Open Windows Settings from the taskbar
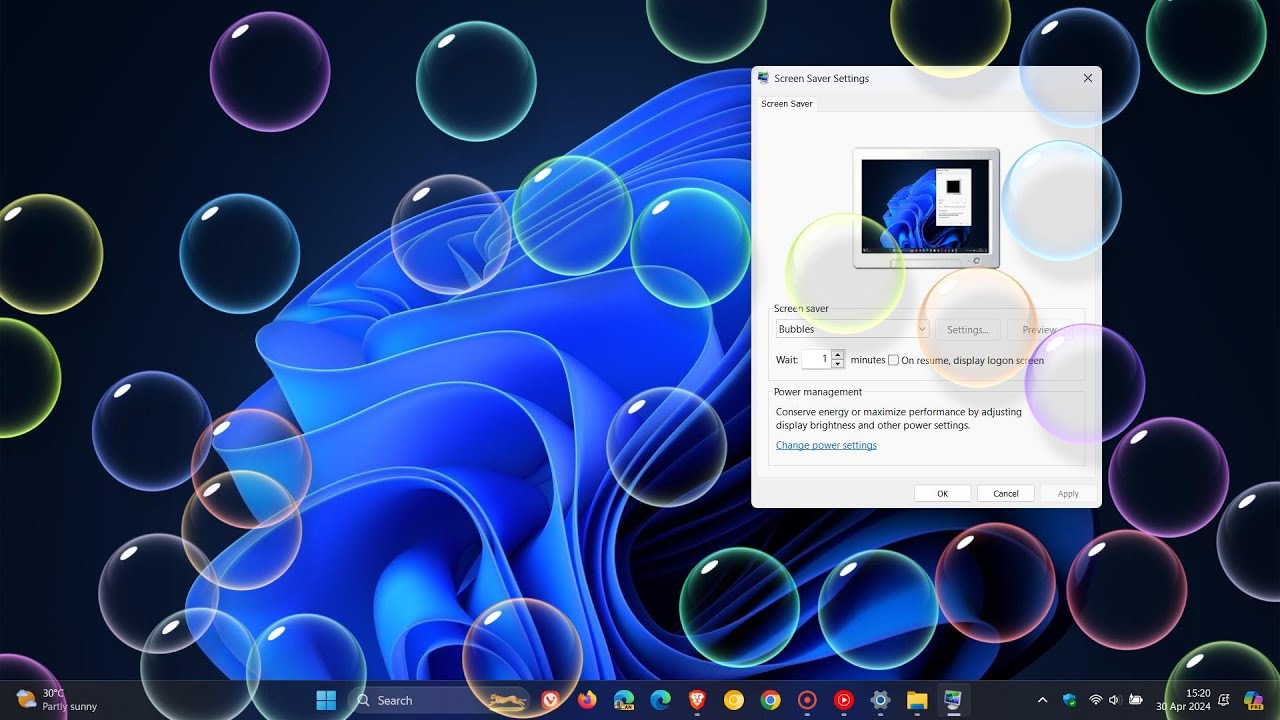The image size is (1280, 720). pos(880,700)
